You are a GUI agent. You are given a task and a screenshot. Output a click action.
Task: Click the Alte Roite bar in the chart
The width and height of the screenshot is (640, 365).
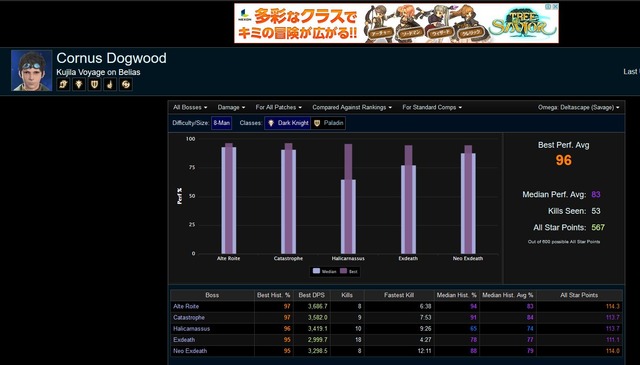coord(229,198)
